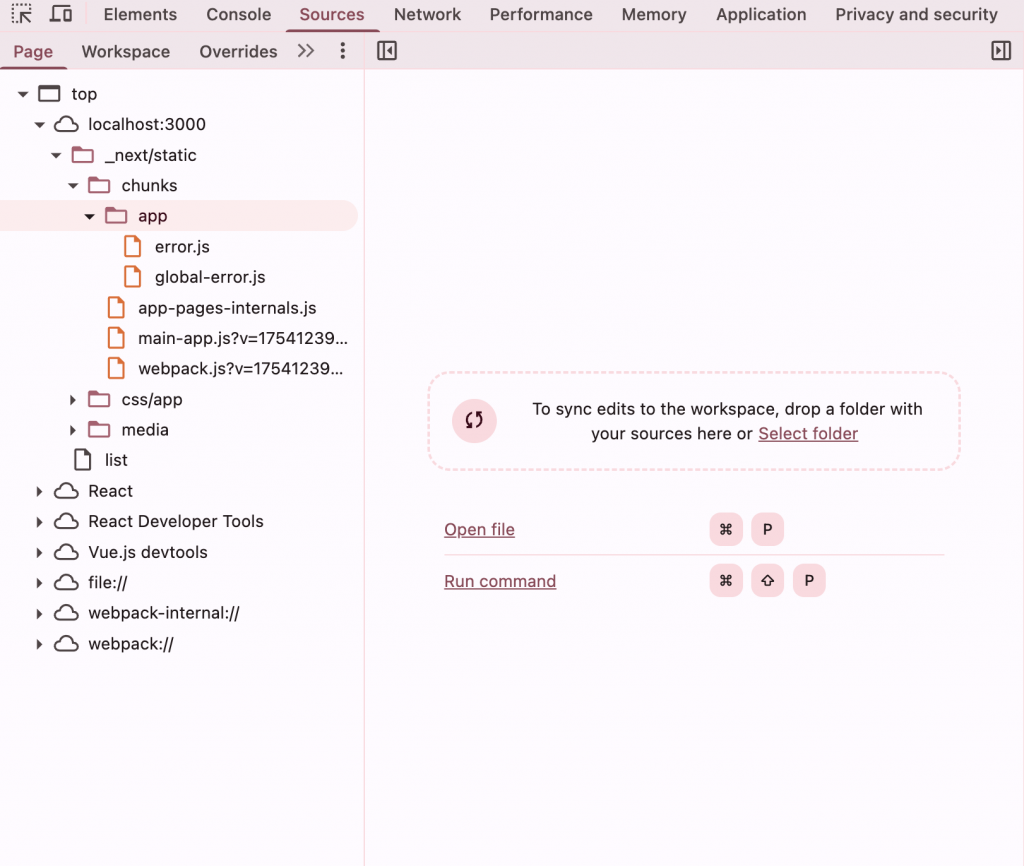
Task: Click the file icon beside webpack.js
Action: click(116, 368)
